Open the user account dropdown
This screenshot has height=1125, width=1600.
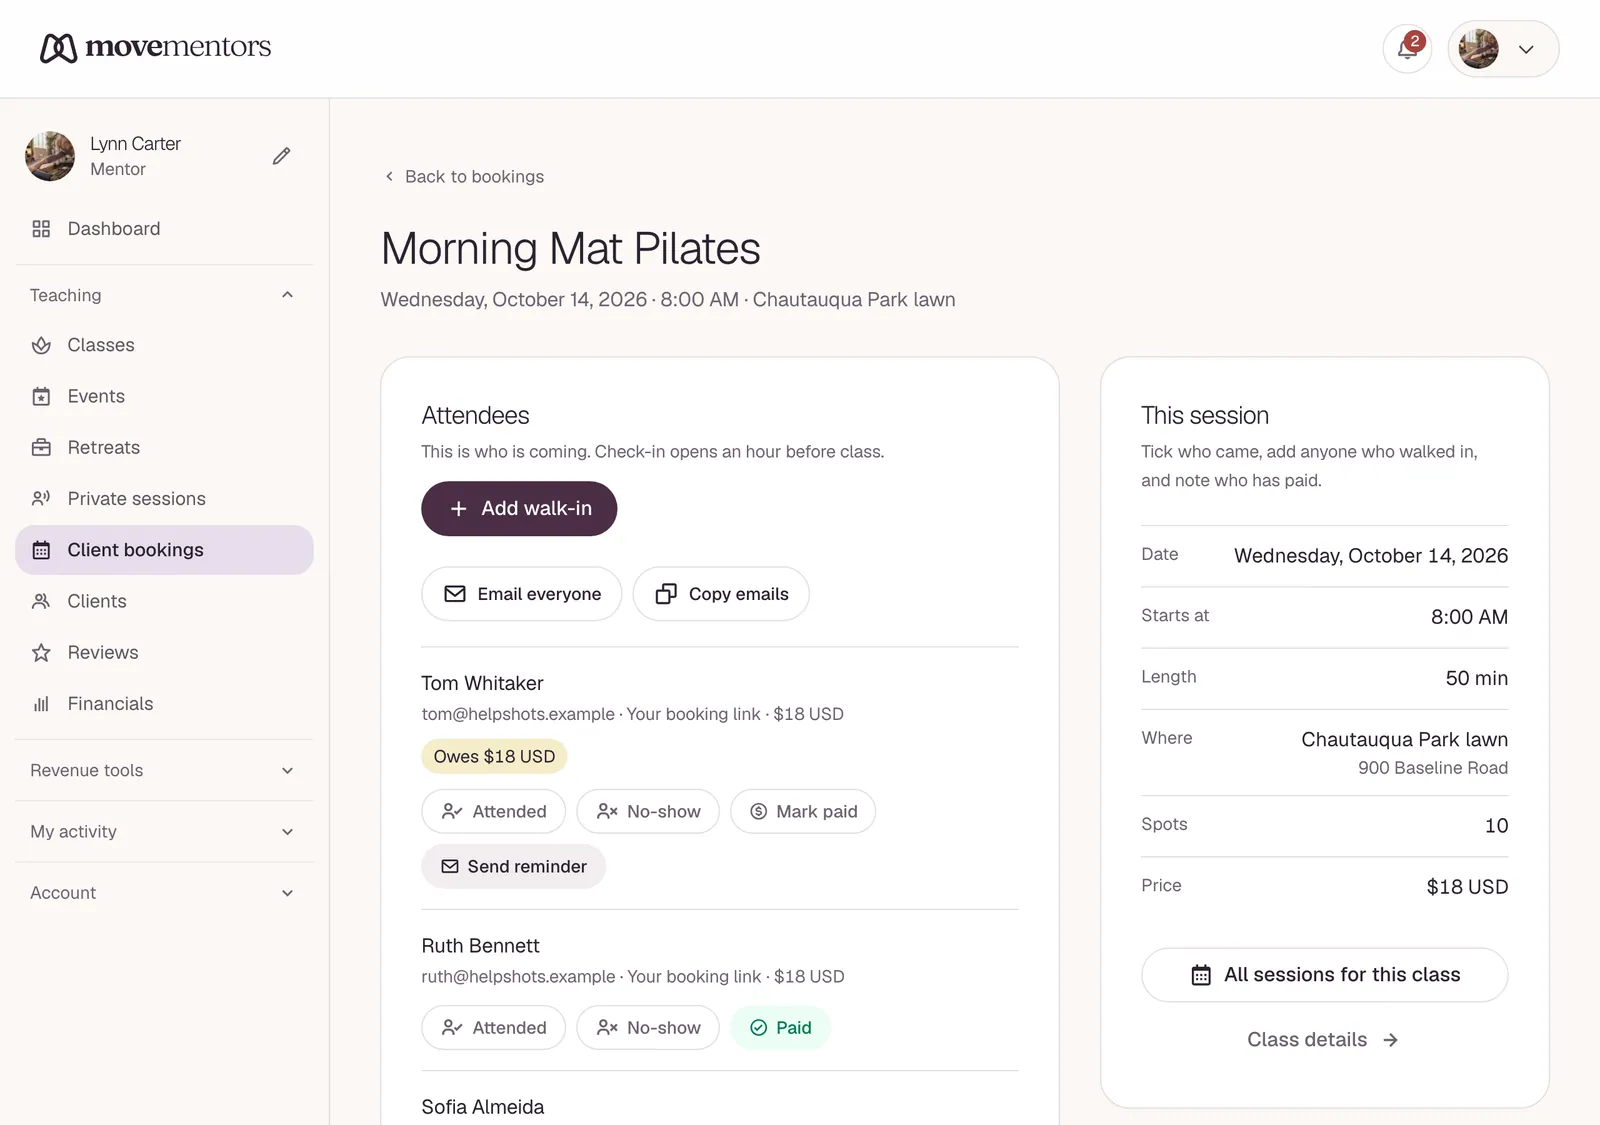pos(1503,48)
